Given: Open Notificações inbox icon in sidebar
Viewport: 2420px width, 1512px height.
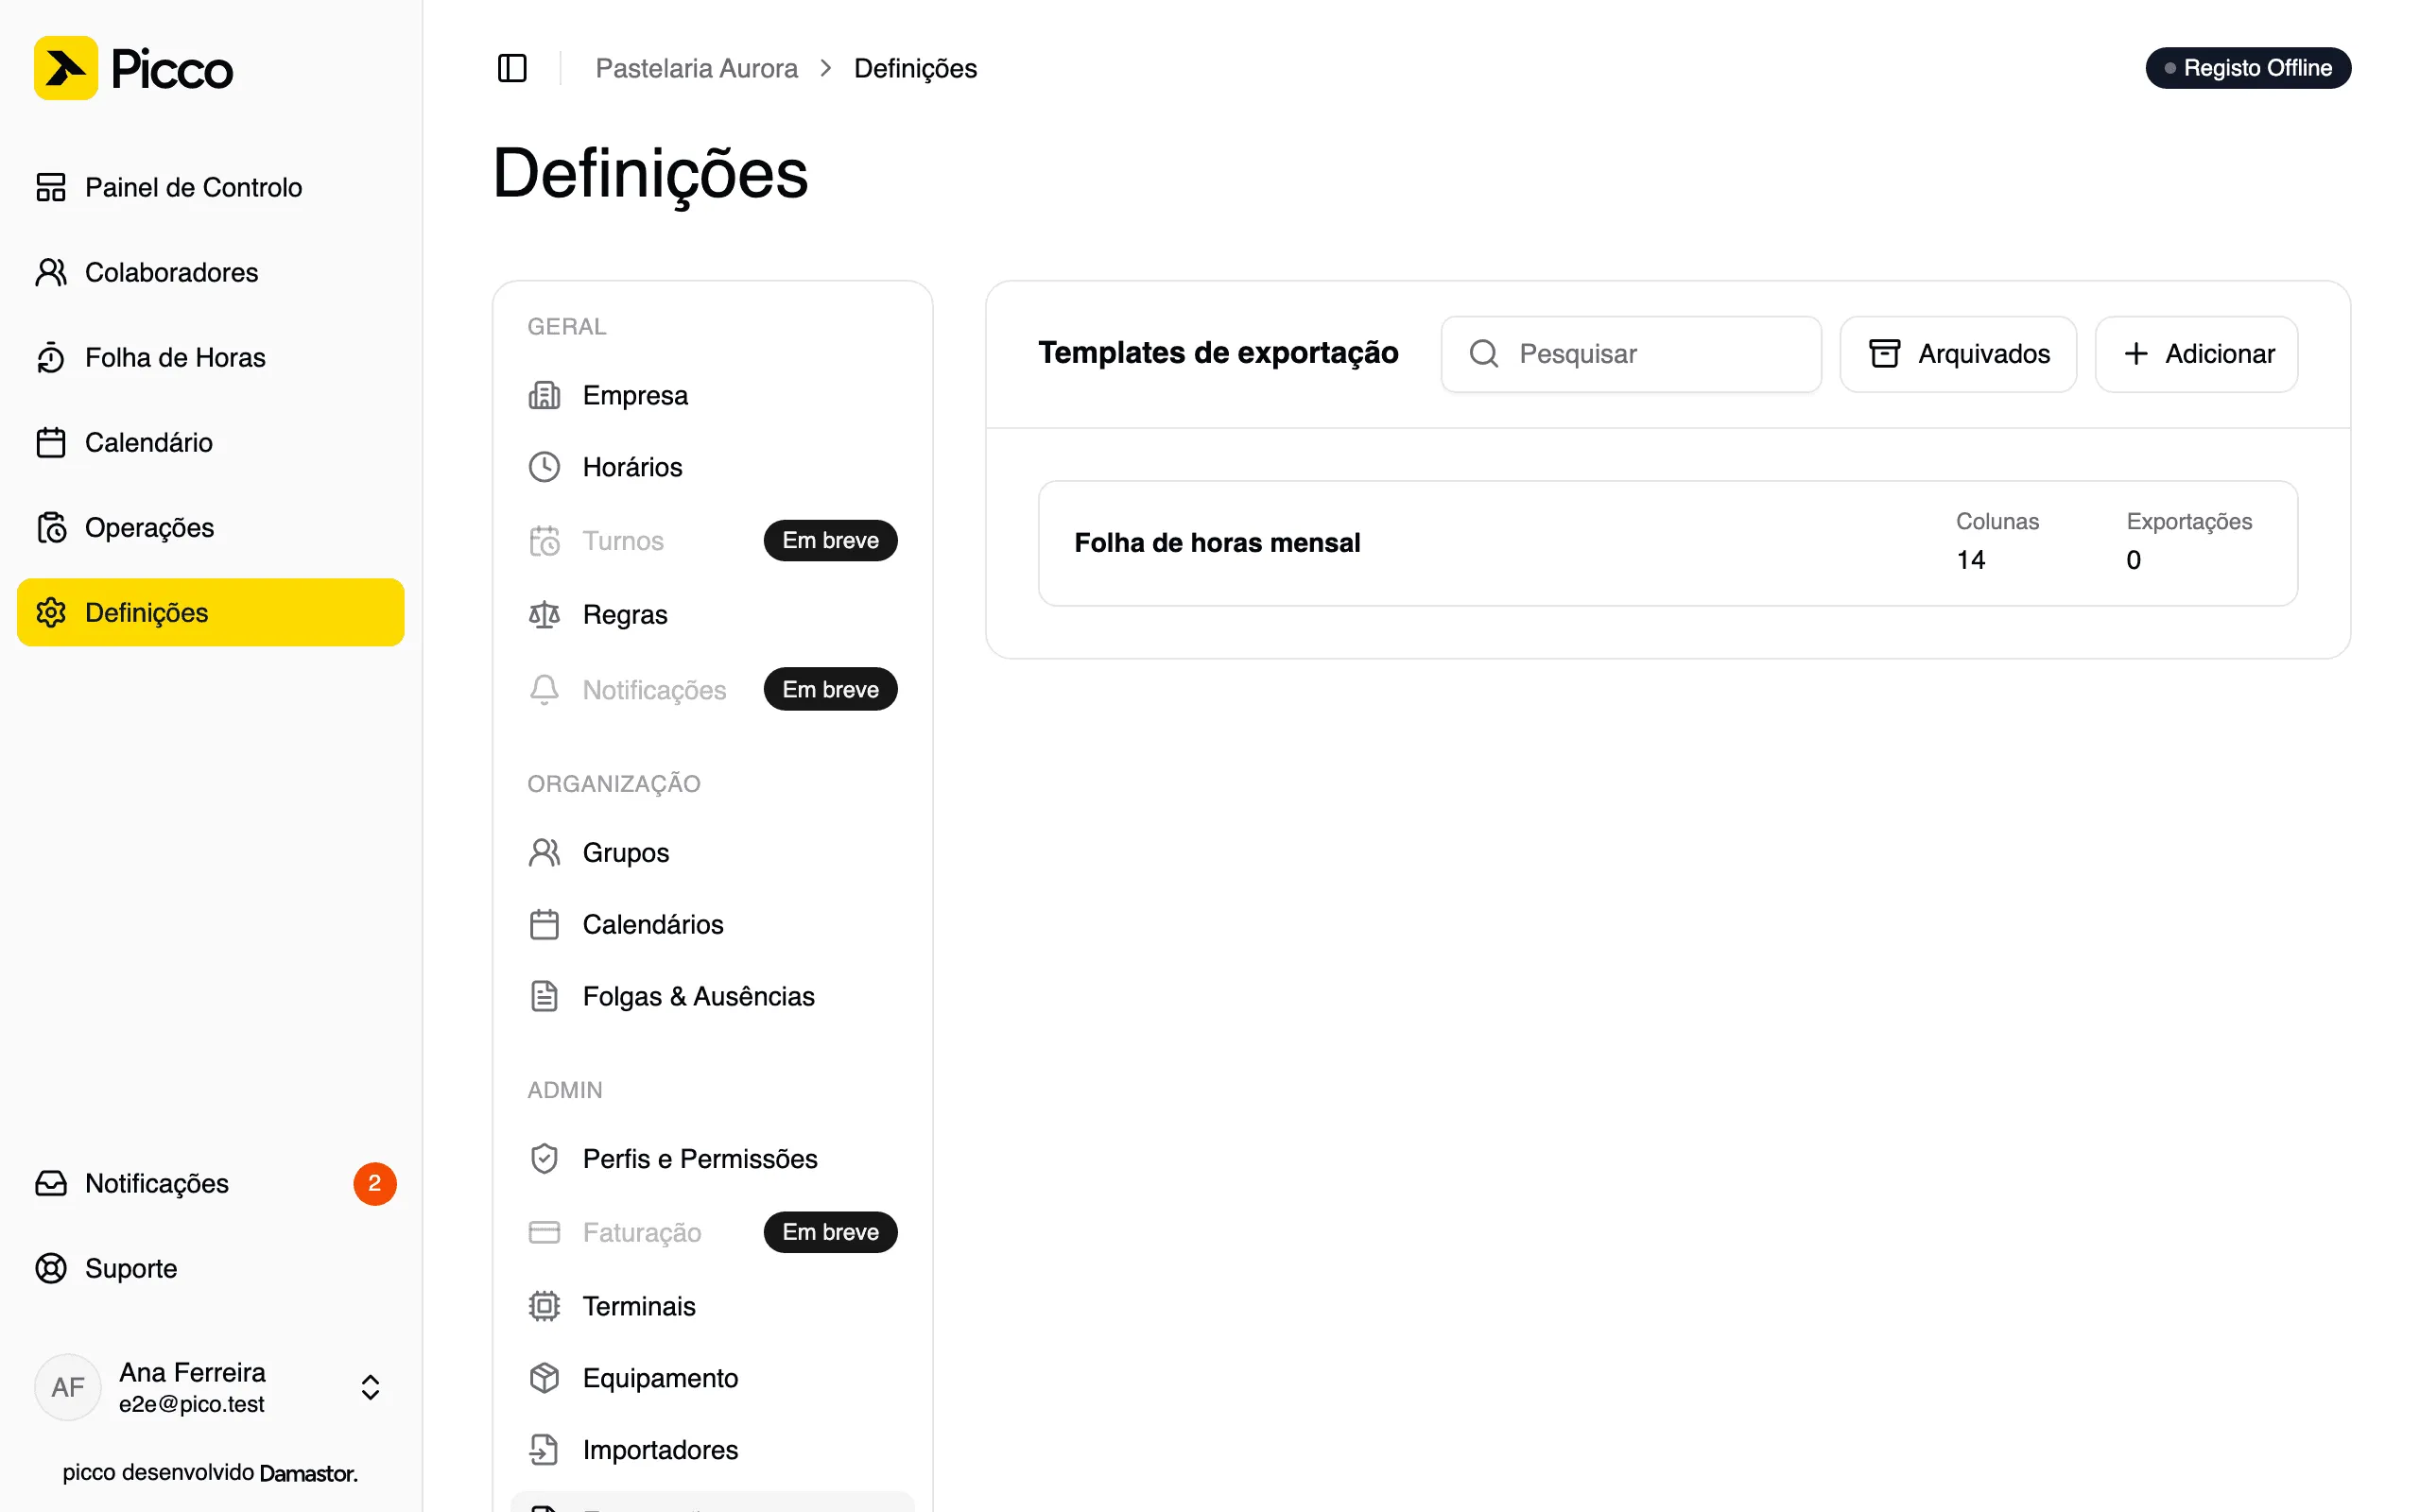Looking at the screenshot, I should point(51,1183).
